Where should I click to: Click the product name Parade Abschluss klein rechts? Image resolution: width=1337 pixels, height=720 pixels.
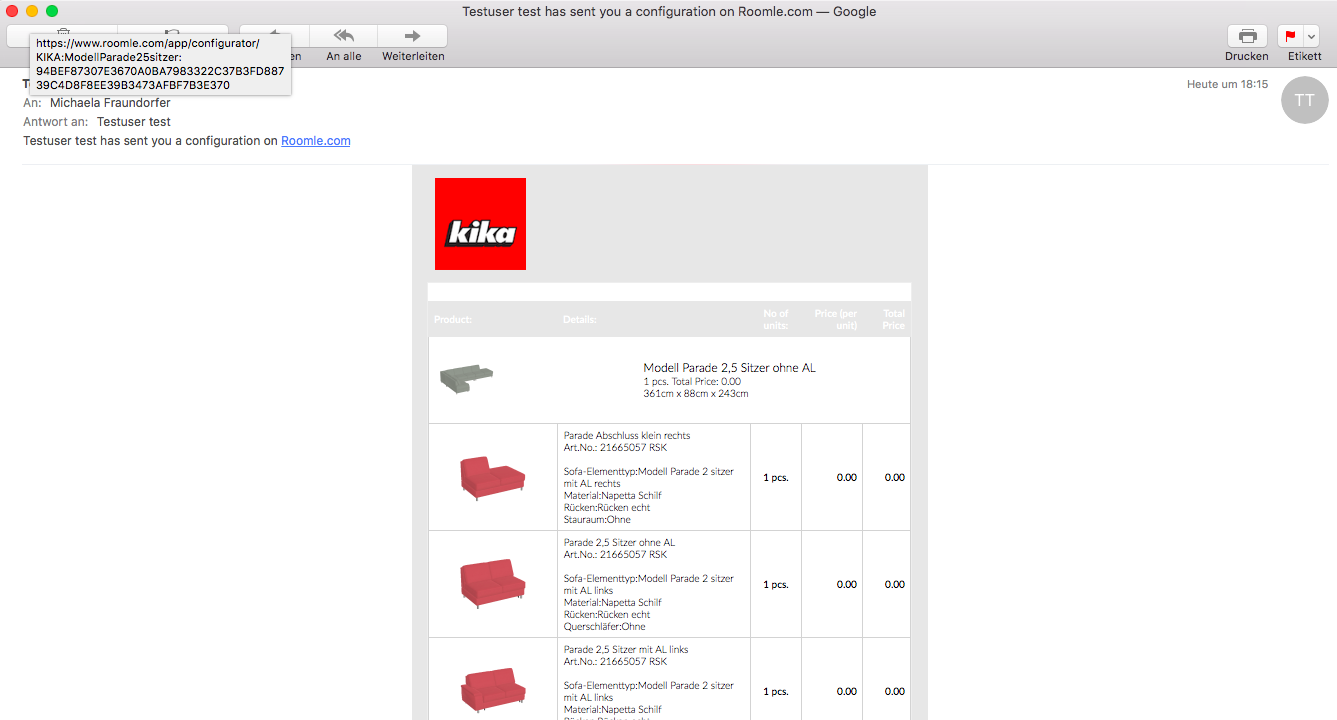pos(627,435)
